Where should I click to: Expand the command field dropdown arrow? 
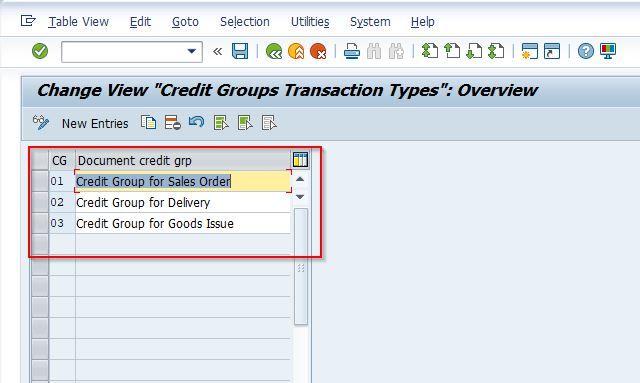tap(191, 51)
